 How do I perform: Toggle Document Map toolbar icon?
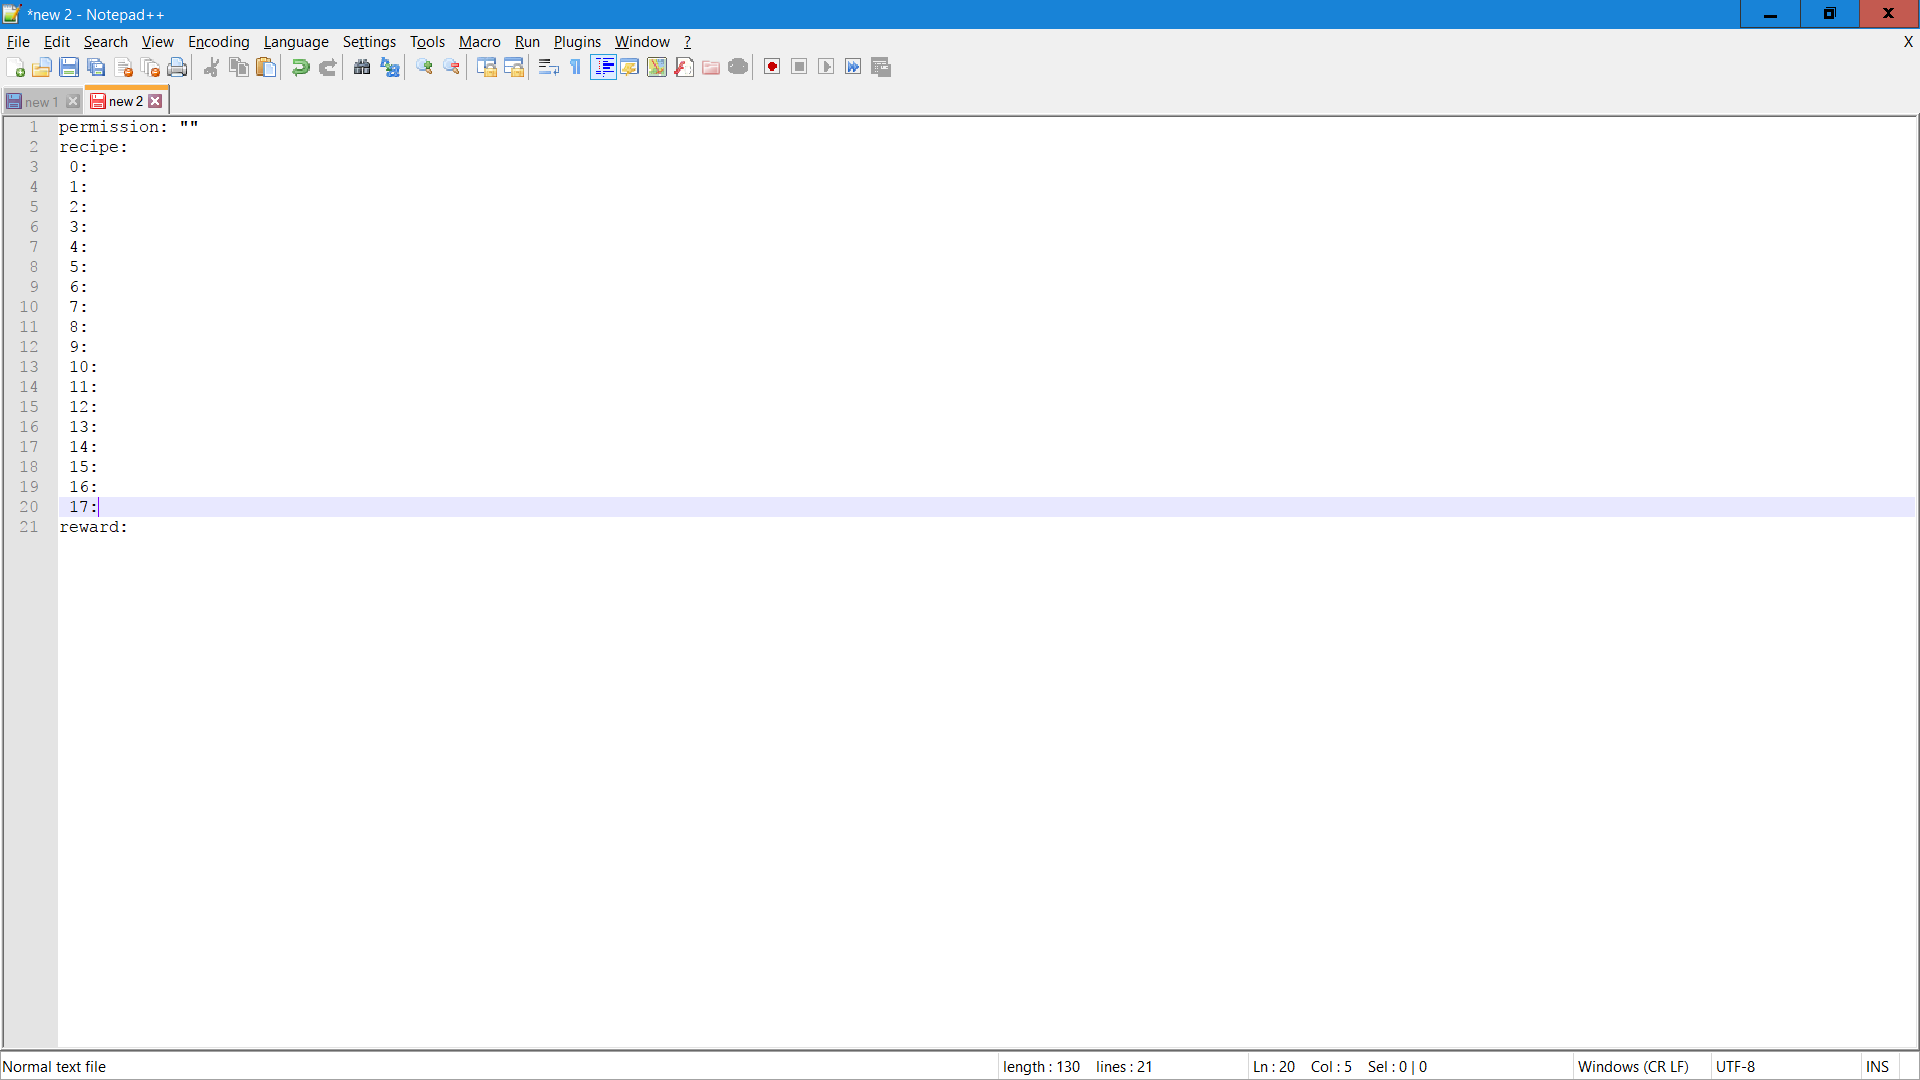(x=656, y=67)
